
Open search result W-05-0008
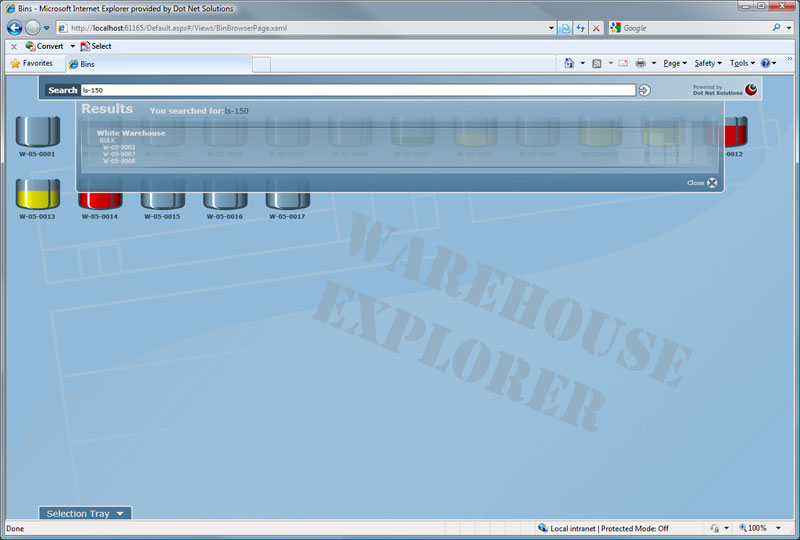[119, 161]
